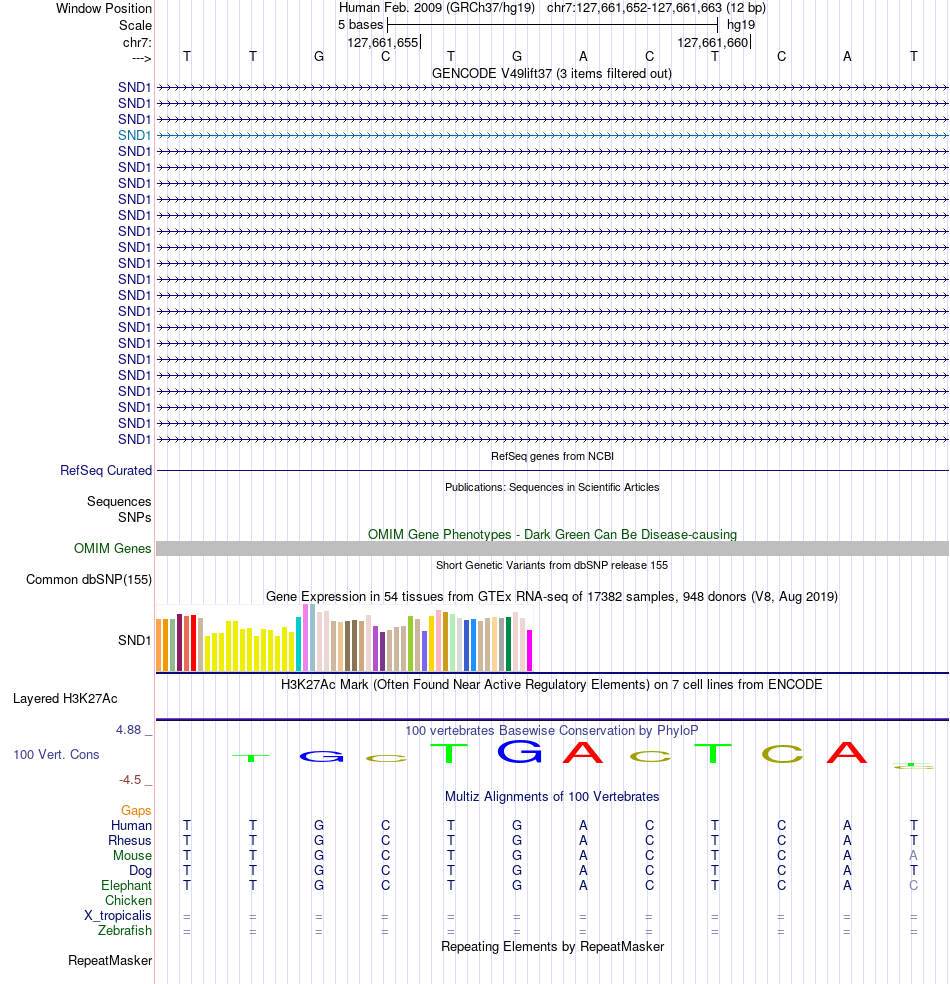Click the Chicken alignment row label
Viewport: 950px width, 984px height.
129,901
